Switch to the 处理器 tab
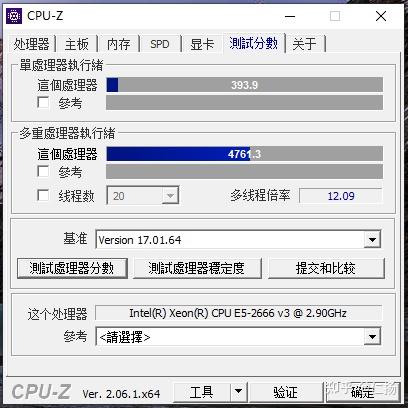This screenshot has height=408, width=408. click(31, 44)
